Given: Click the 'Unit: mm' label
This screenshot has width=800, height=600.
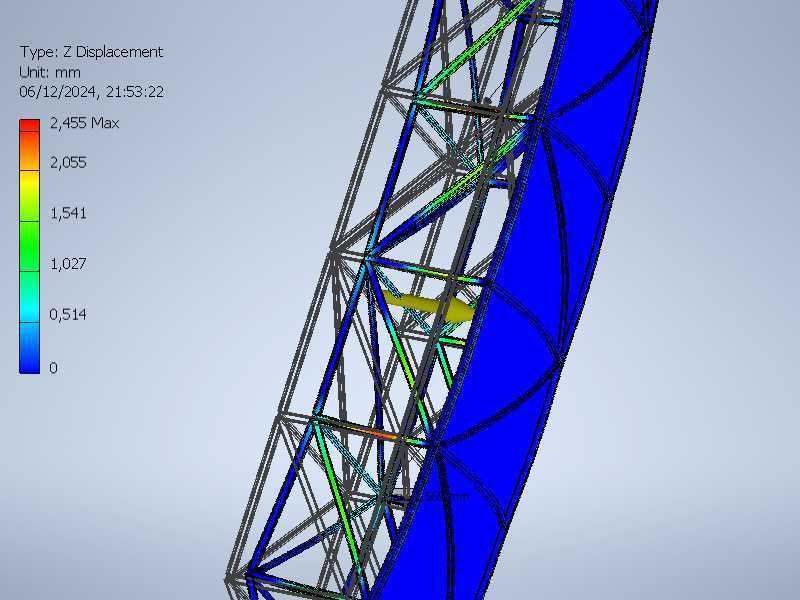Looking at the screenshot, I should [x=49, y=72].
